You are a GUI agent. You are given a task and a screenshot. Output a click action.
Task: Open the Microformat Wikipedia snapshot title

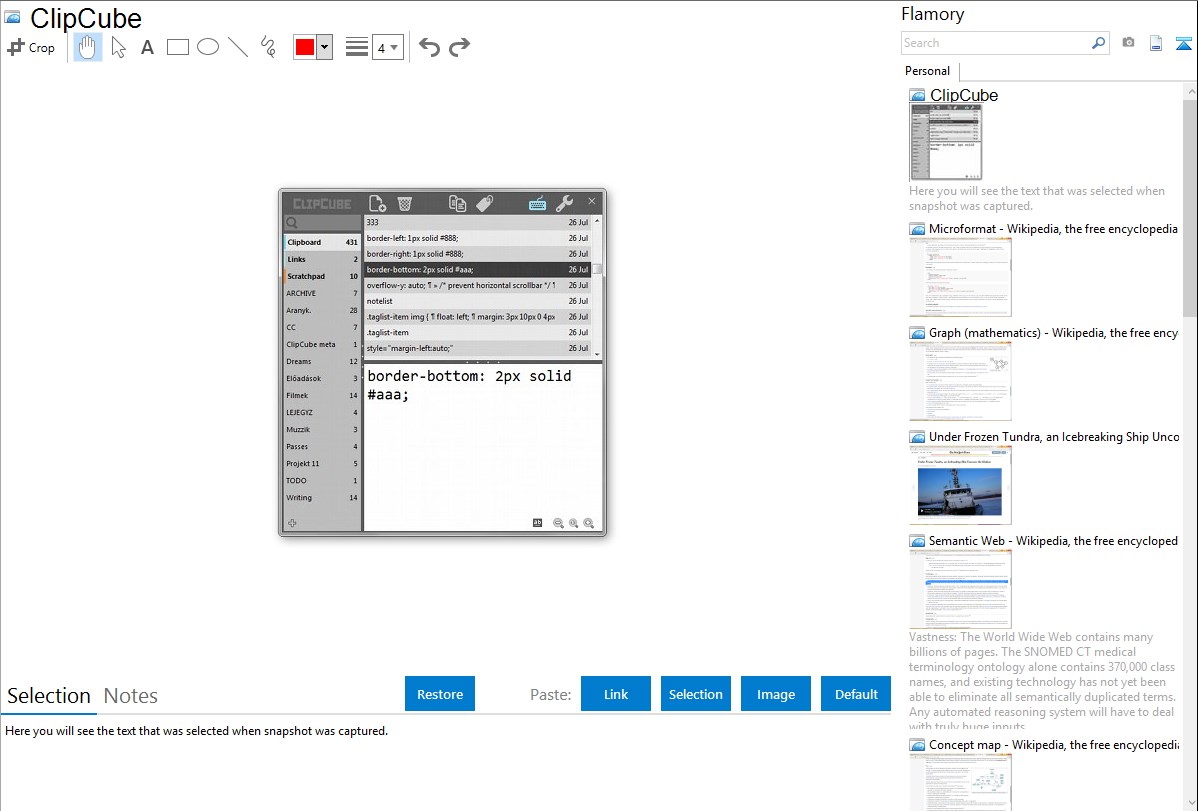[1053, 229]
